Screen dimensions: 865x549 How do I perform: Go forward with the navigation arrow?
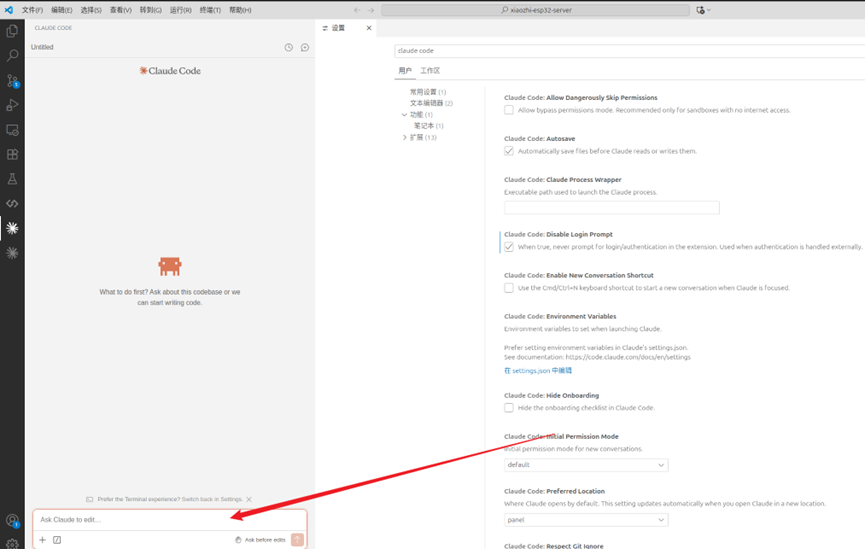[x=371, y=10]
